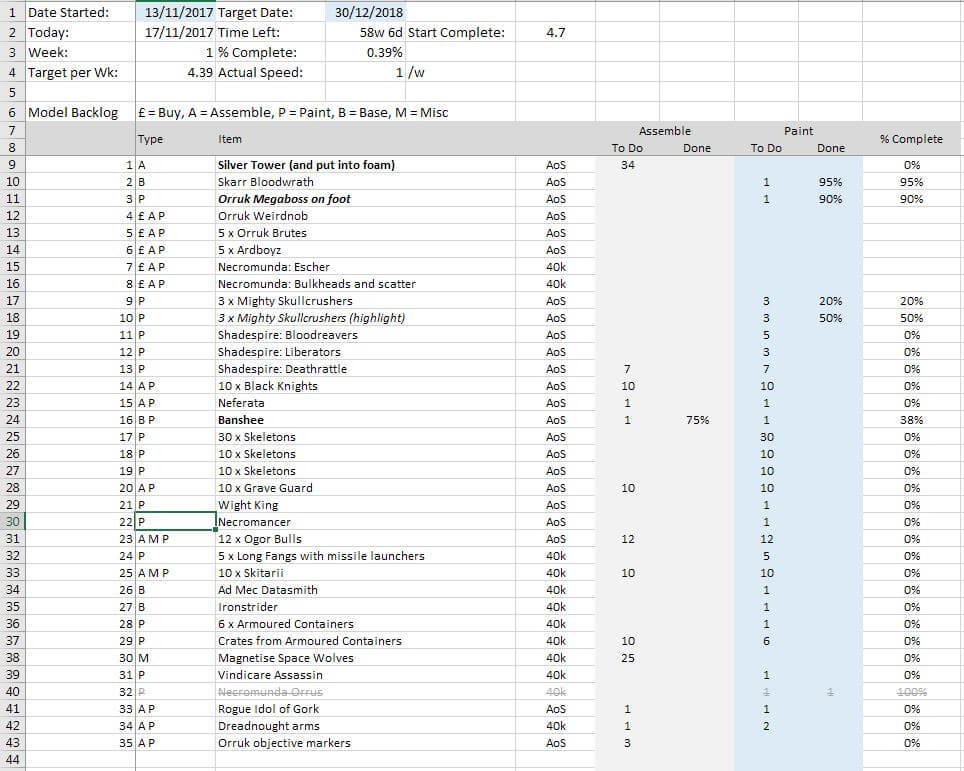
Task: Select the "Model Backlog" heading cell
Action: (x=80, y=113)
